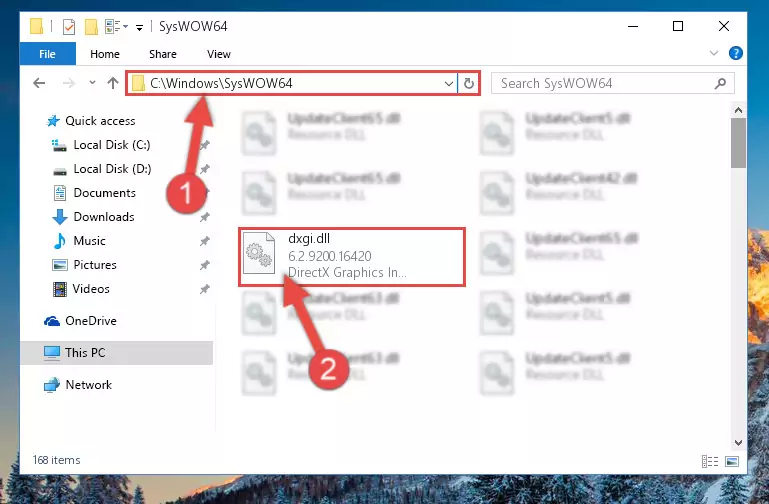Click the Quick access star icon
769x504 pixels.
[53, 121]
